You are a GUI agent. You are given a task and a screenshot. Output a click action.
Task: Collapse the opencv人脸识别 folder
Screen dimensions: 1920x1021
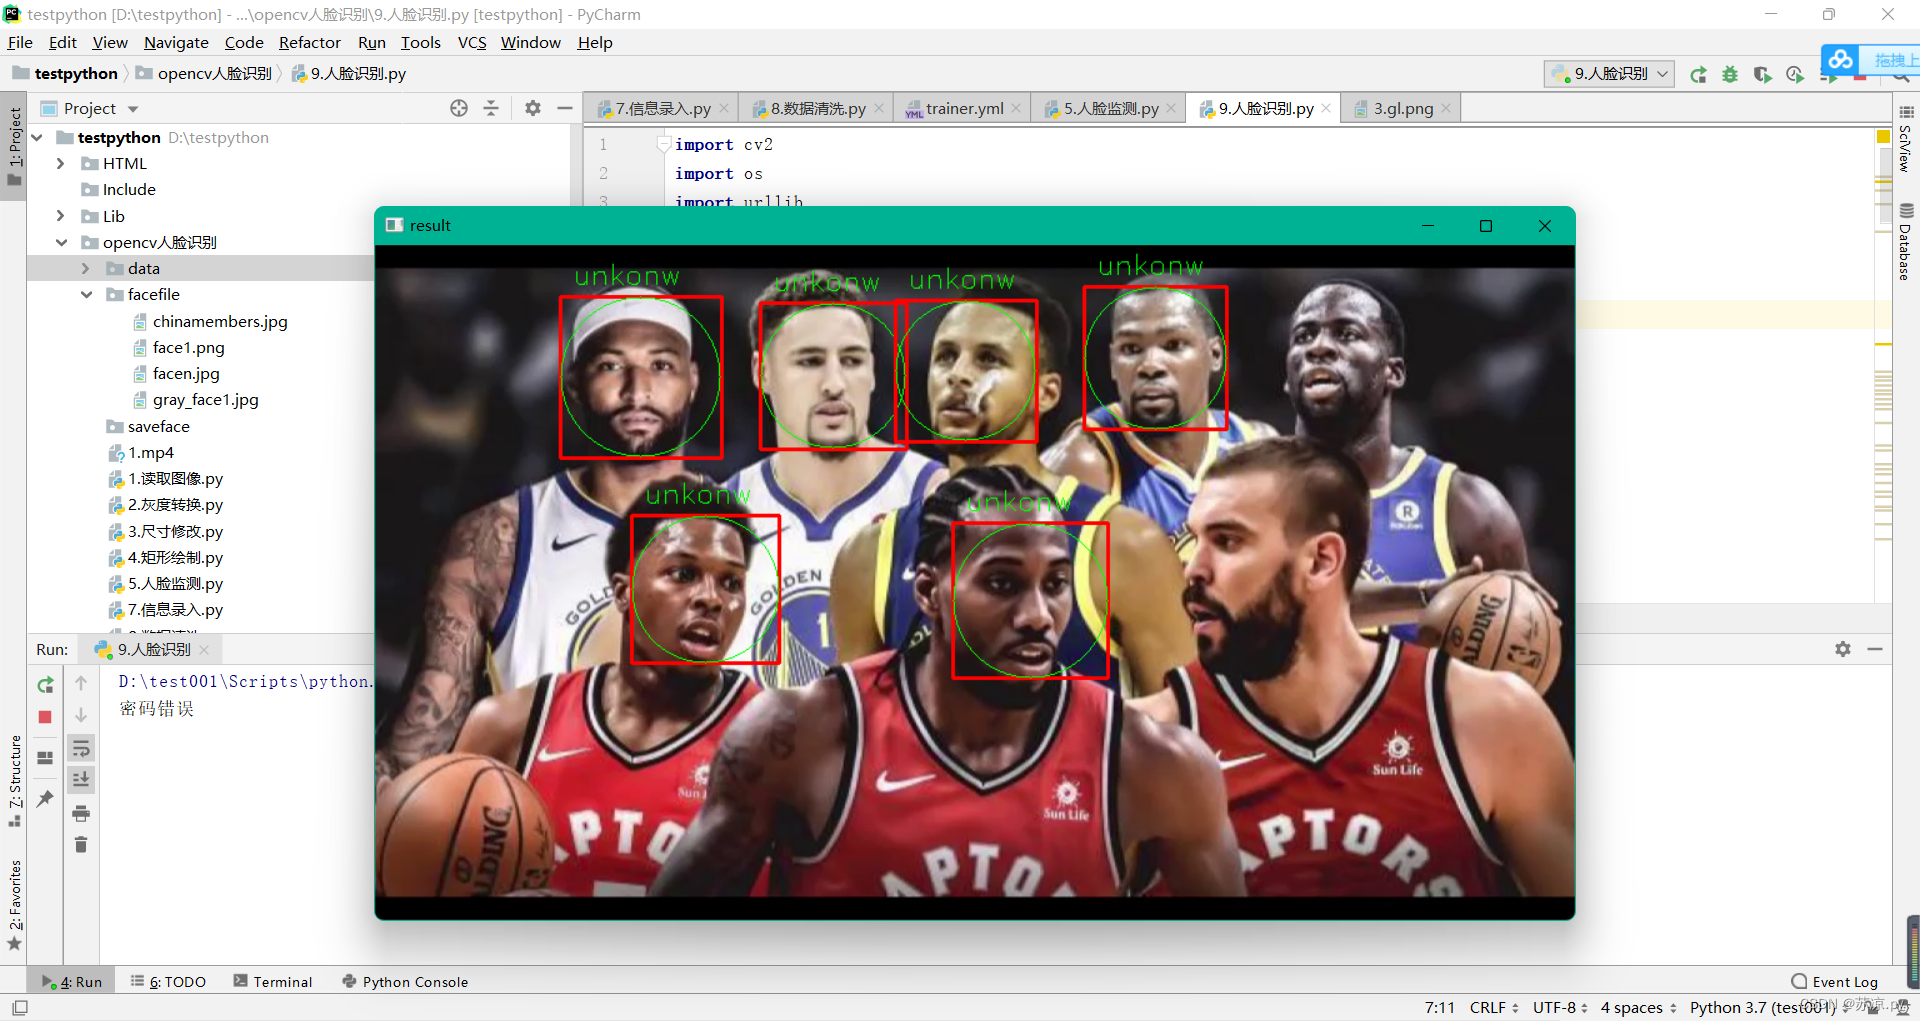coord(61,242)
